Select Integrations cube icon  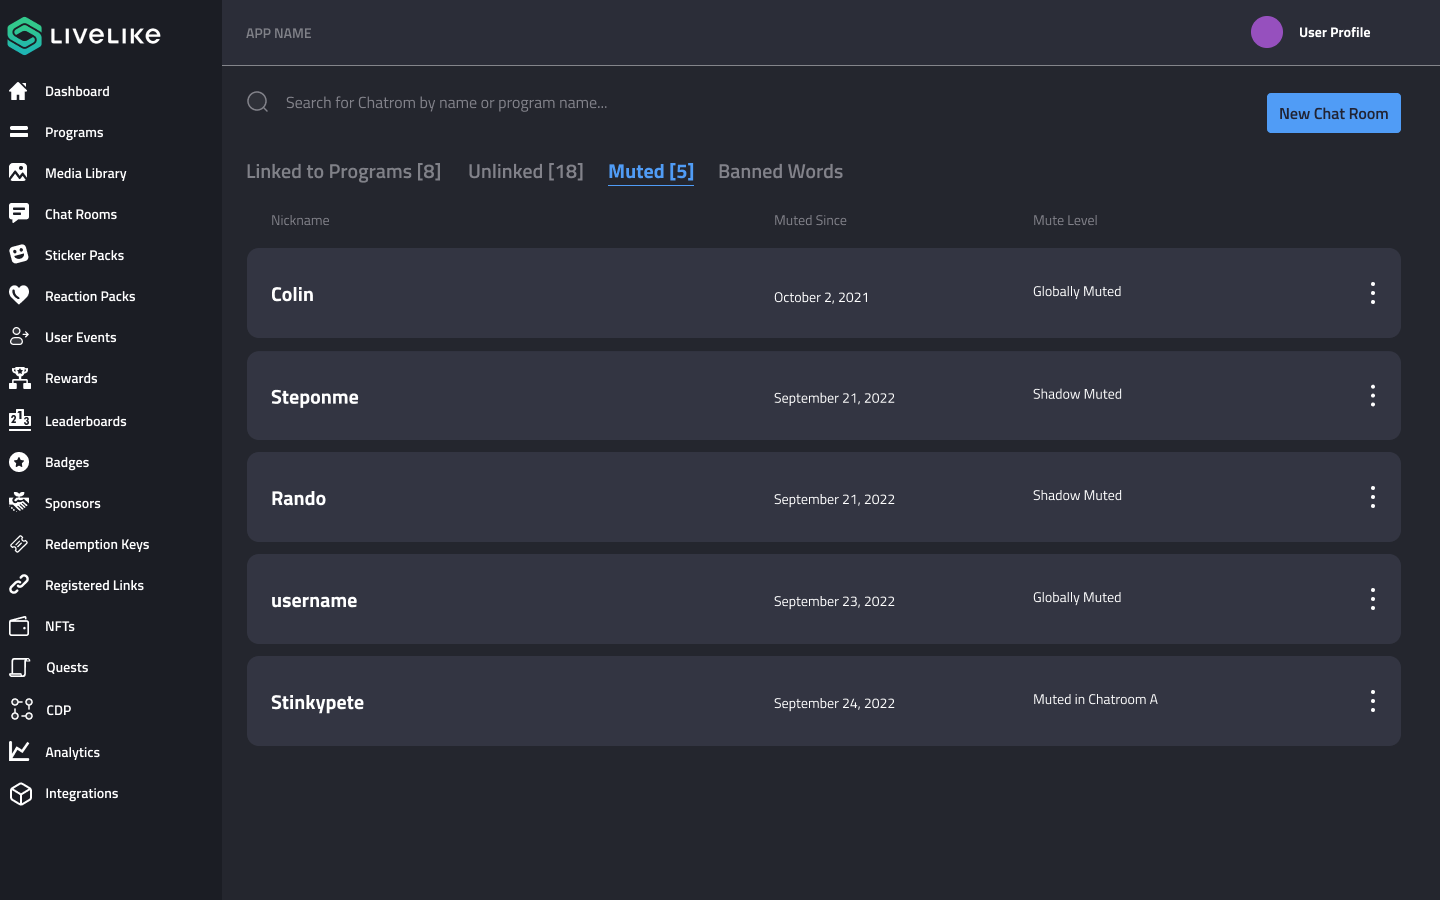tap(21, 793)
